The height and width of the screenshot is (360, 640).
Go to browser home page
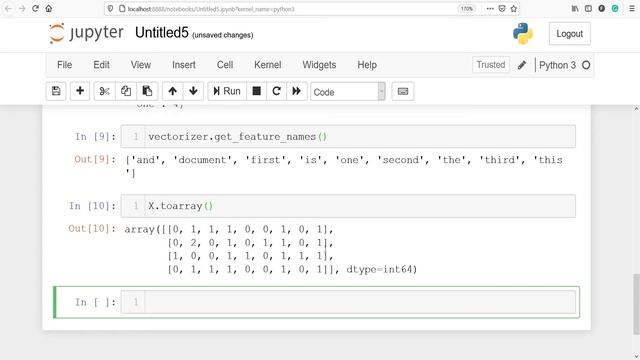point(49,9)
